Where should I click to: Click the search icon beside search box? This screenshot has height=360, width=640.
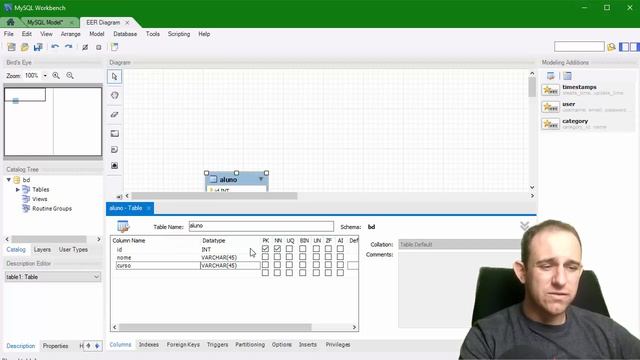tap(611, 47)
